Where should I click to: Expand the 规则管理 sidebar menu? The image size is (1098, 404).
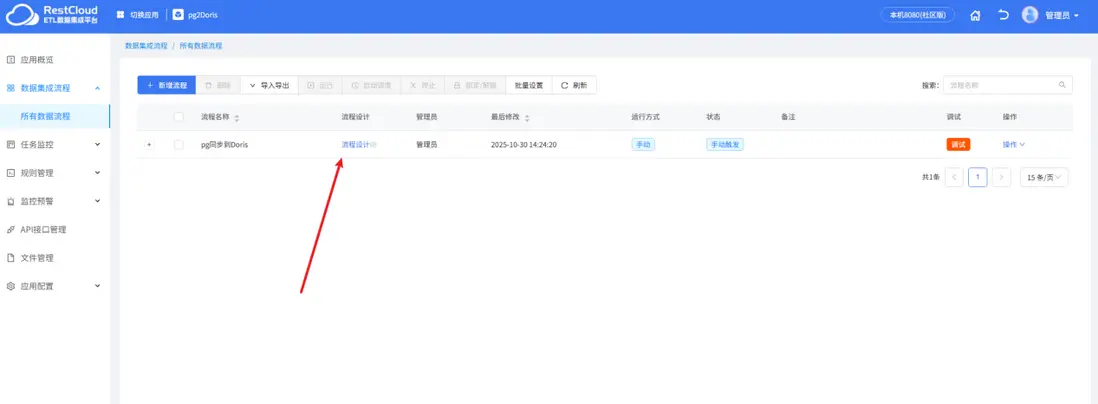(x=55, y=173)
